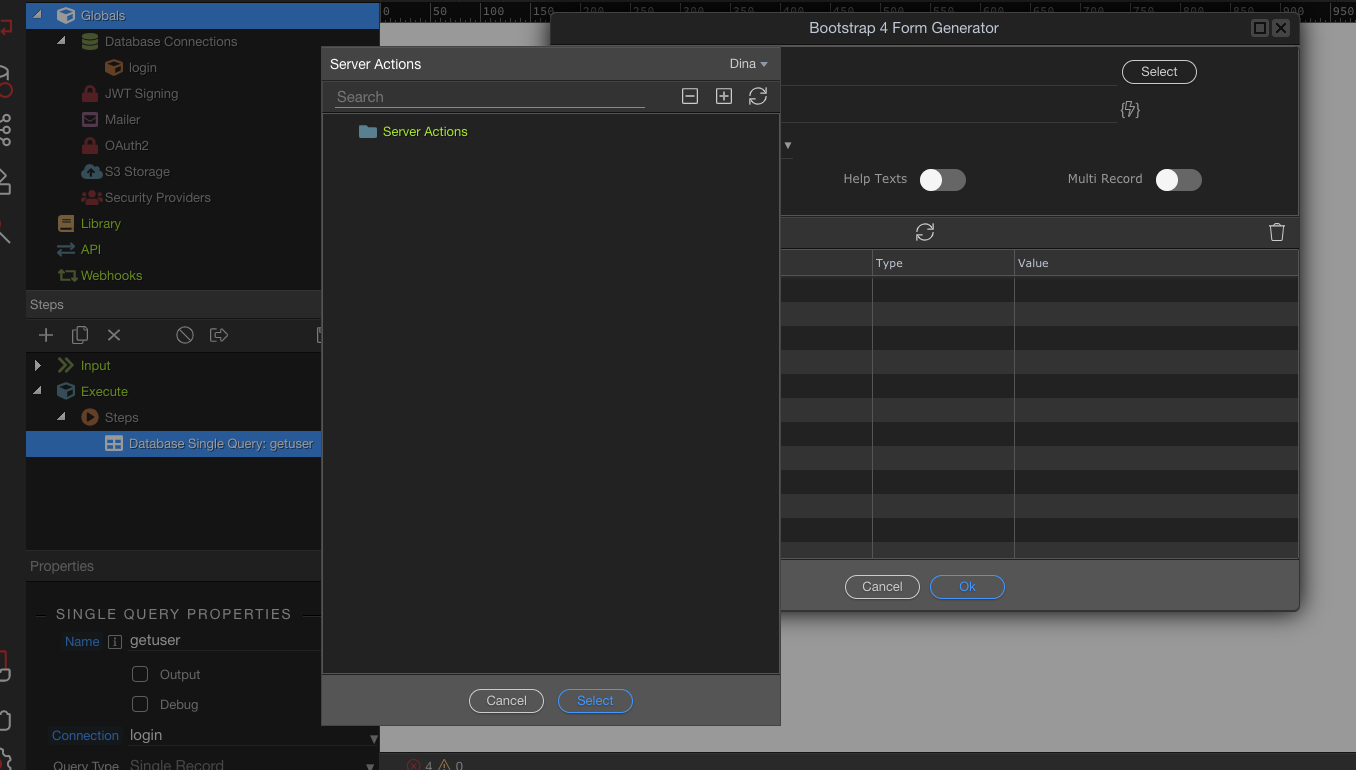Enable the Multi Record switch

click(x=1178, y=180)
